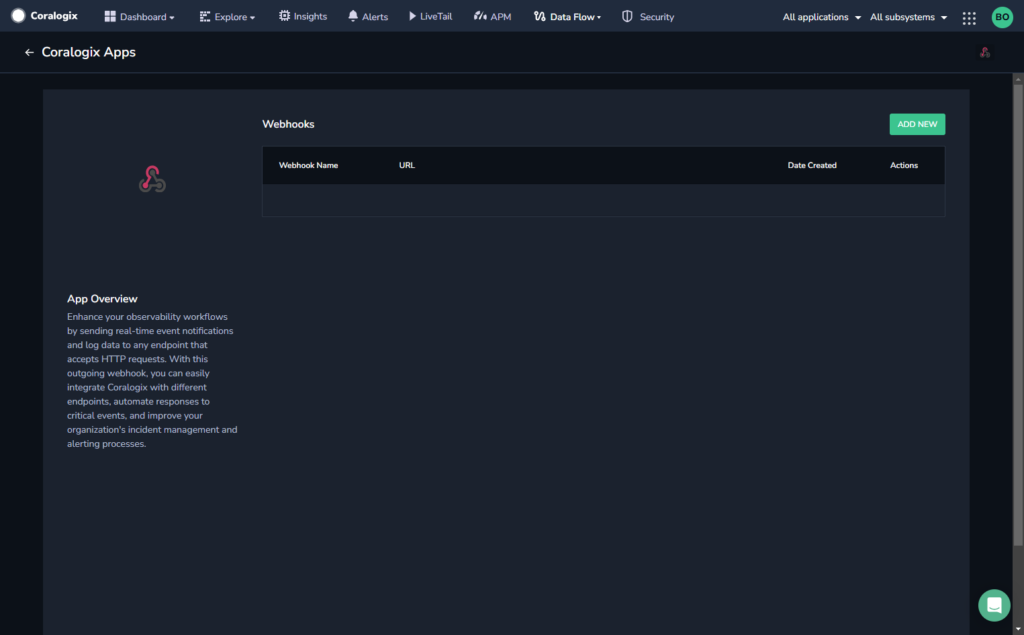Viewport: 1024px width, 635px height.
Task: Click the Actions column header
Action: pos(904,165)
